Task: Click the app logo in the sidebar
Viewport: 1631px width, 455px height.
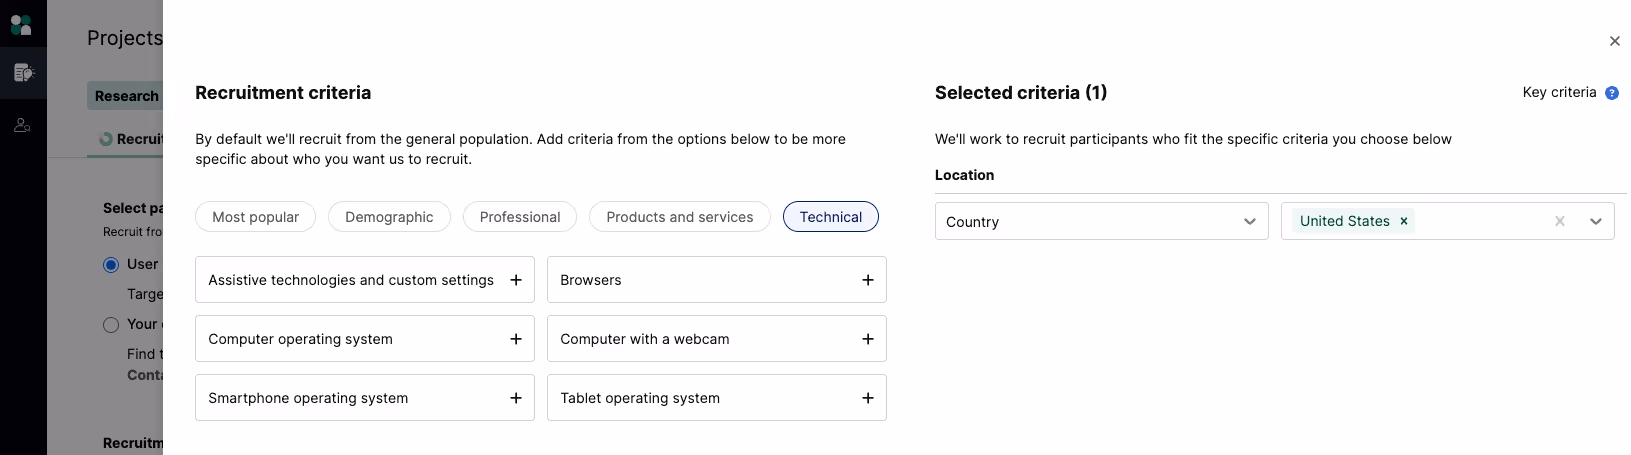Action: (x=21, y=23)
